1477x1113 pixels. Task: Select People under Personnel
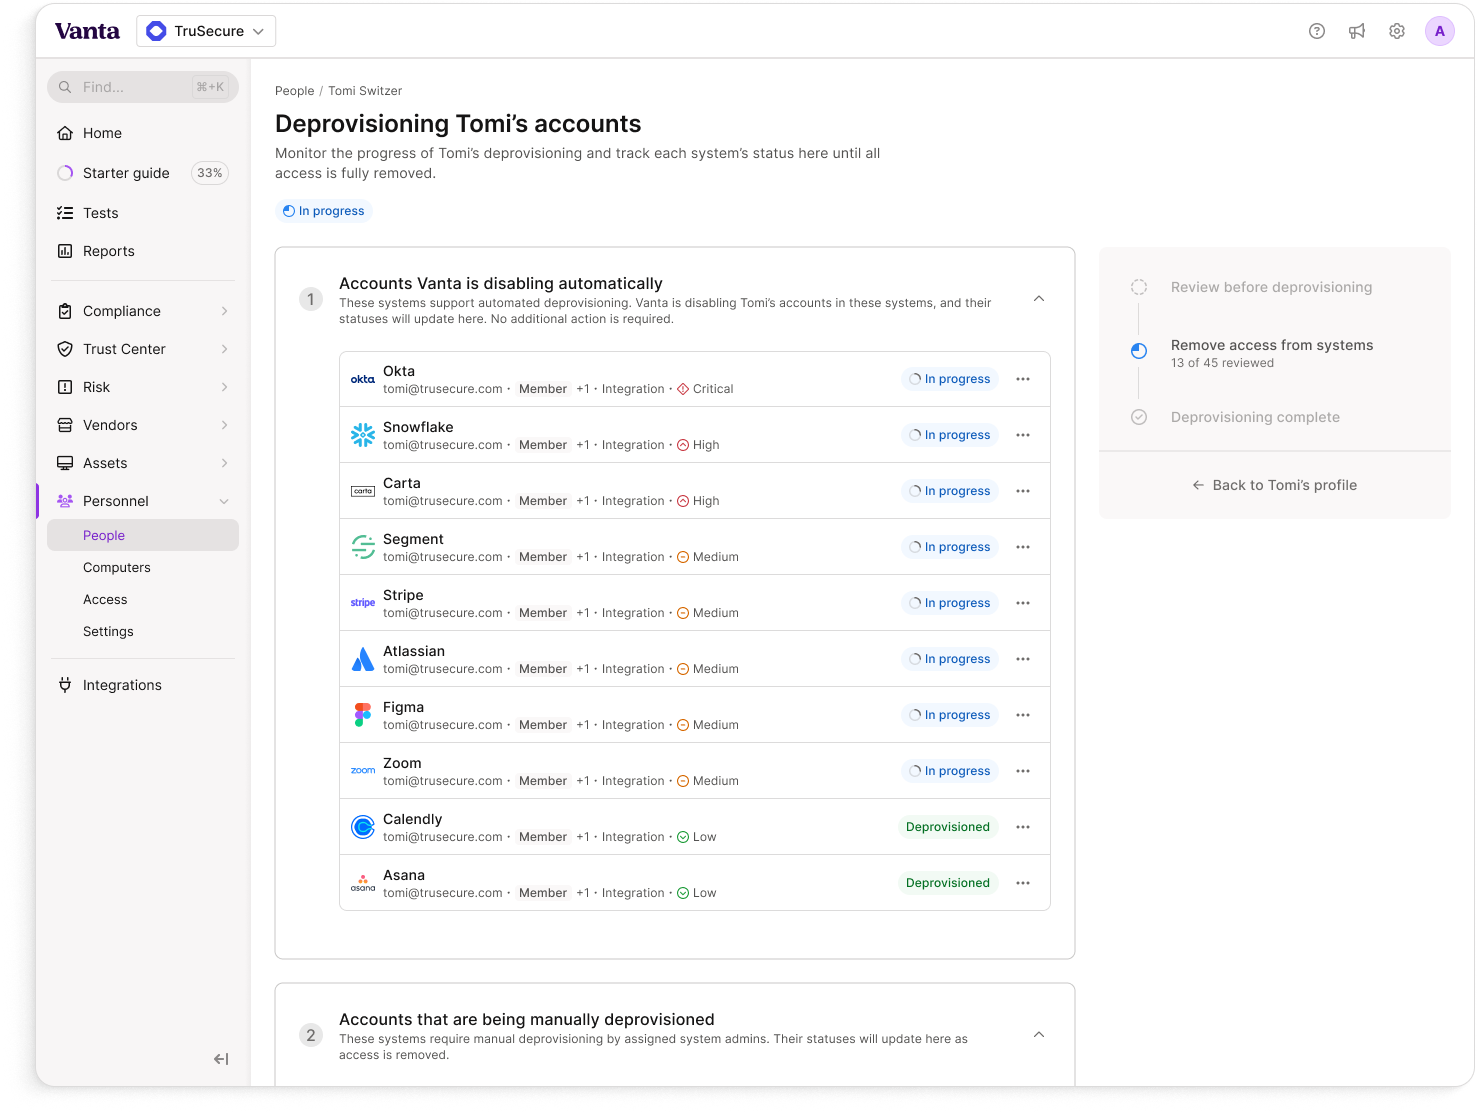click(x=143, y=535)
